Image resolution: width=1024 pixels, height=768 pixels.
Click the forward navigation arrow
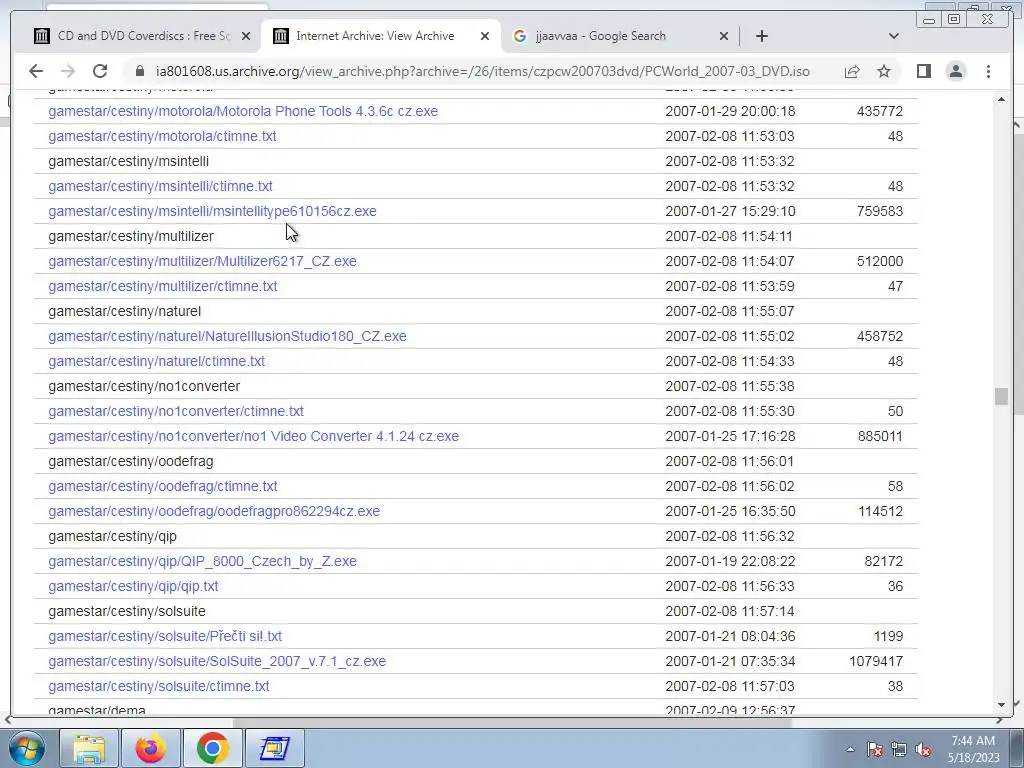[67, 71]
